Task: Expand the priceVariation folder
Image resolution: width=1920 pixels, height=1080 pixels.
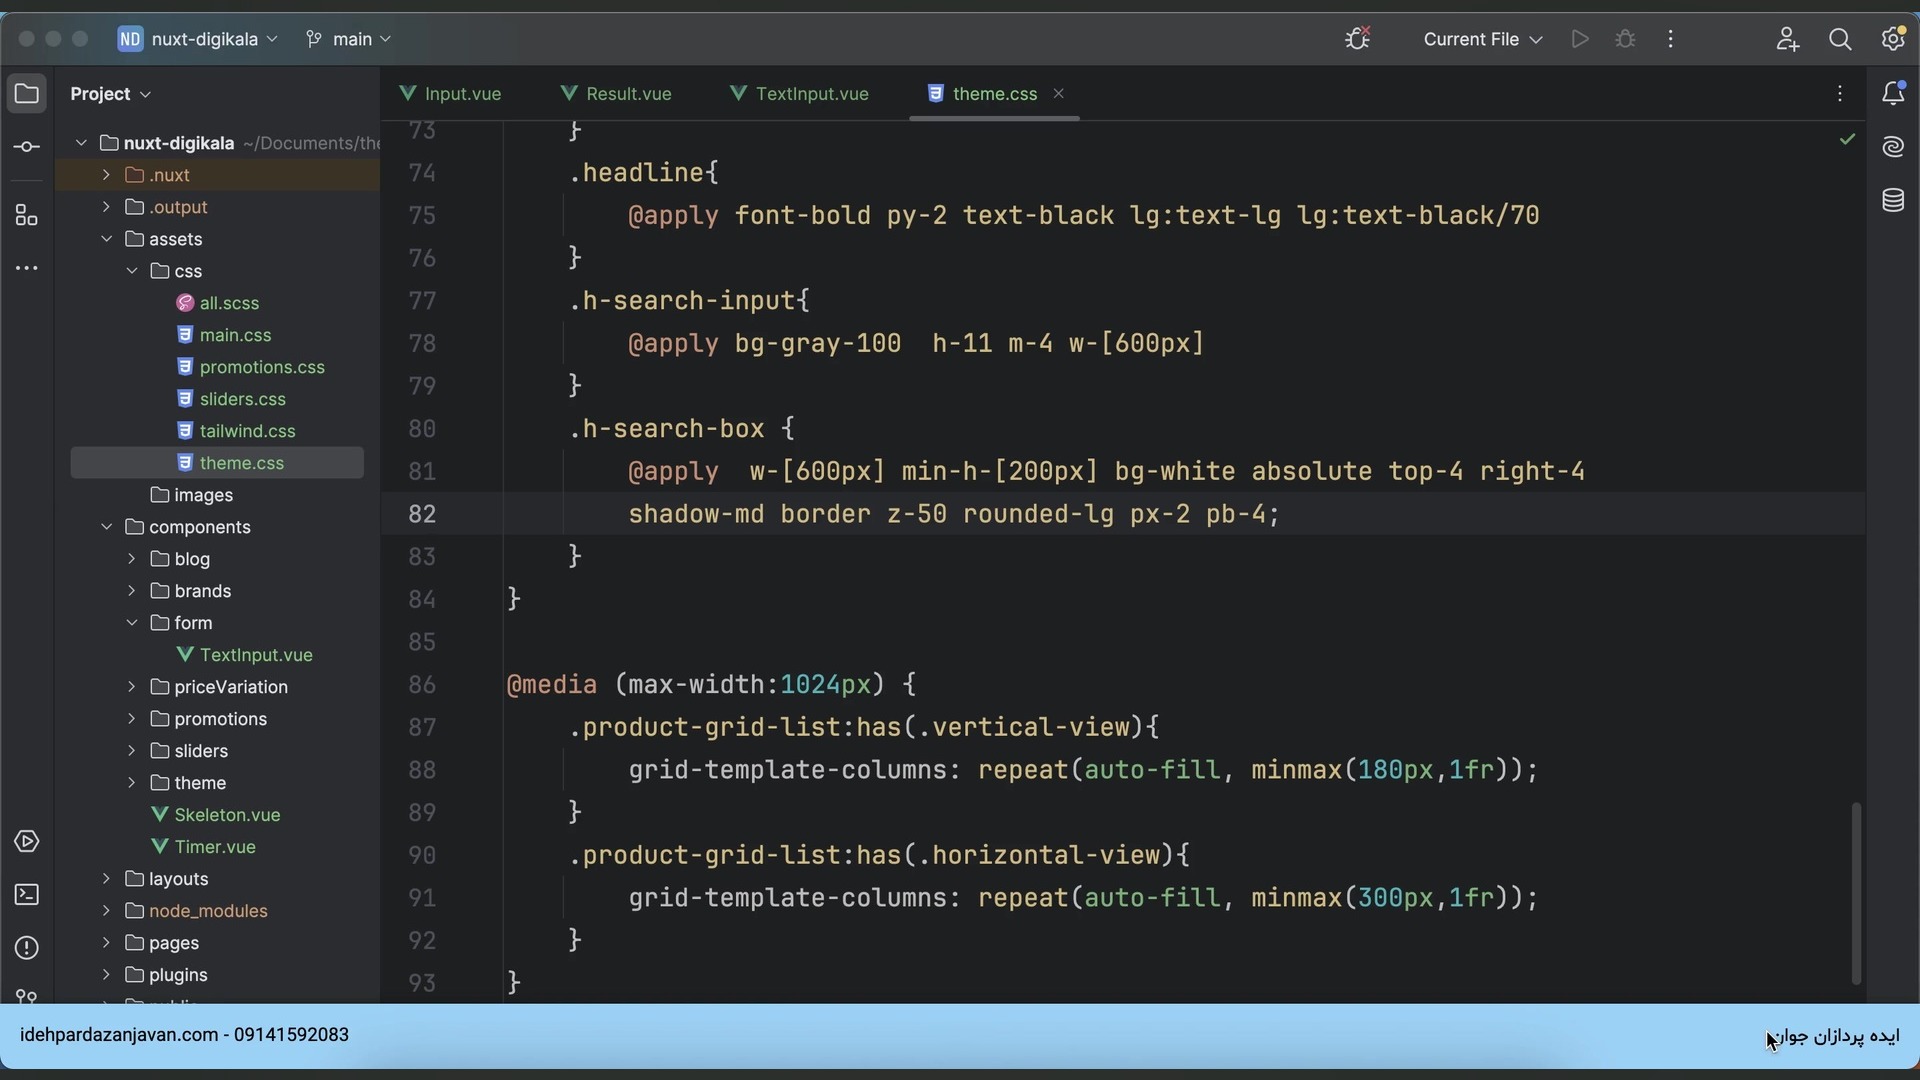Action: [131, 687]
